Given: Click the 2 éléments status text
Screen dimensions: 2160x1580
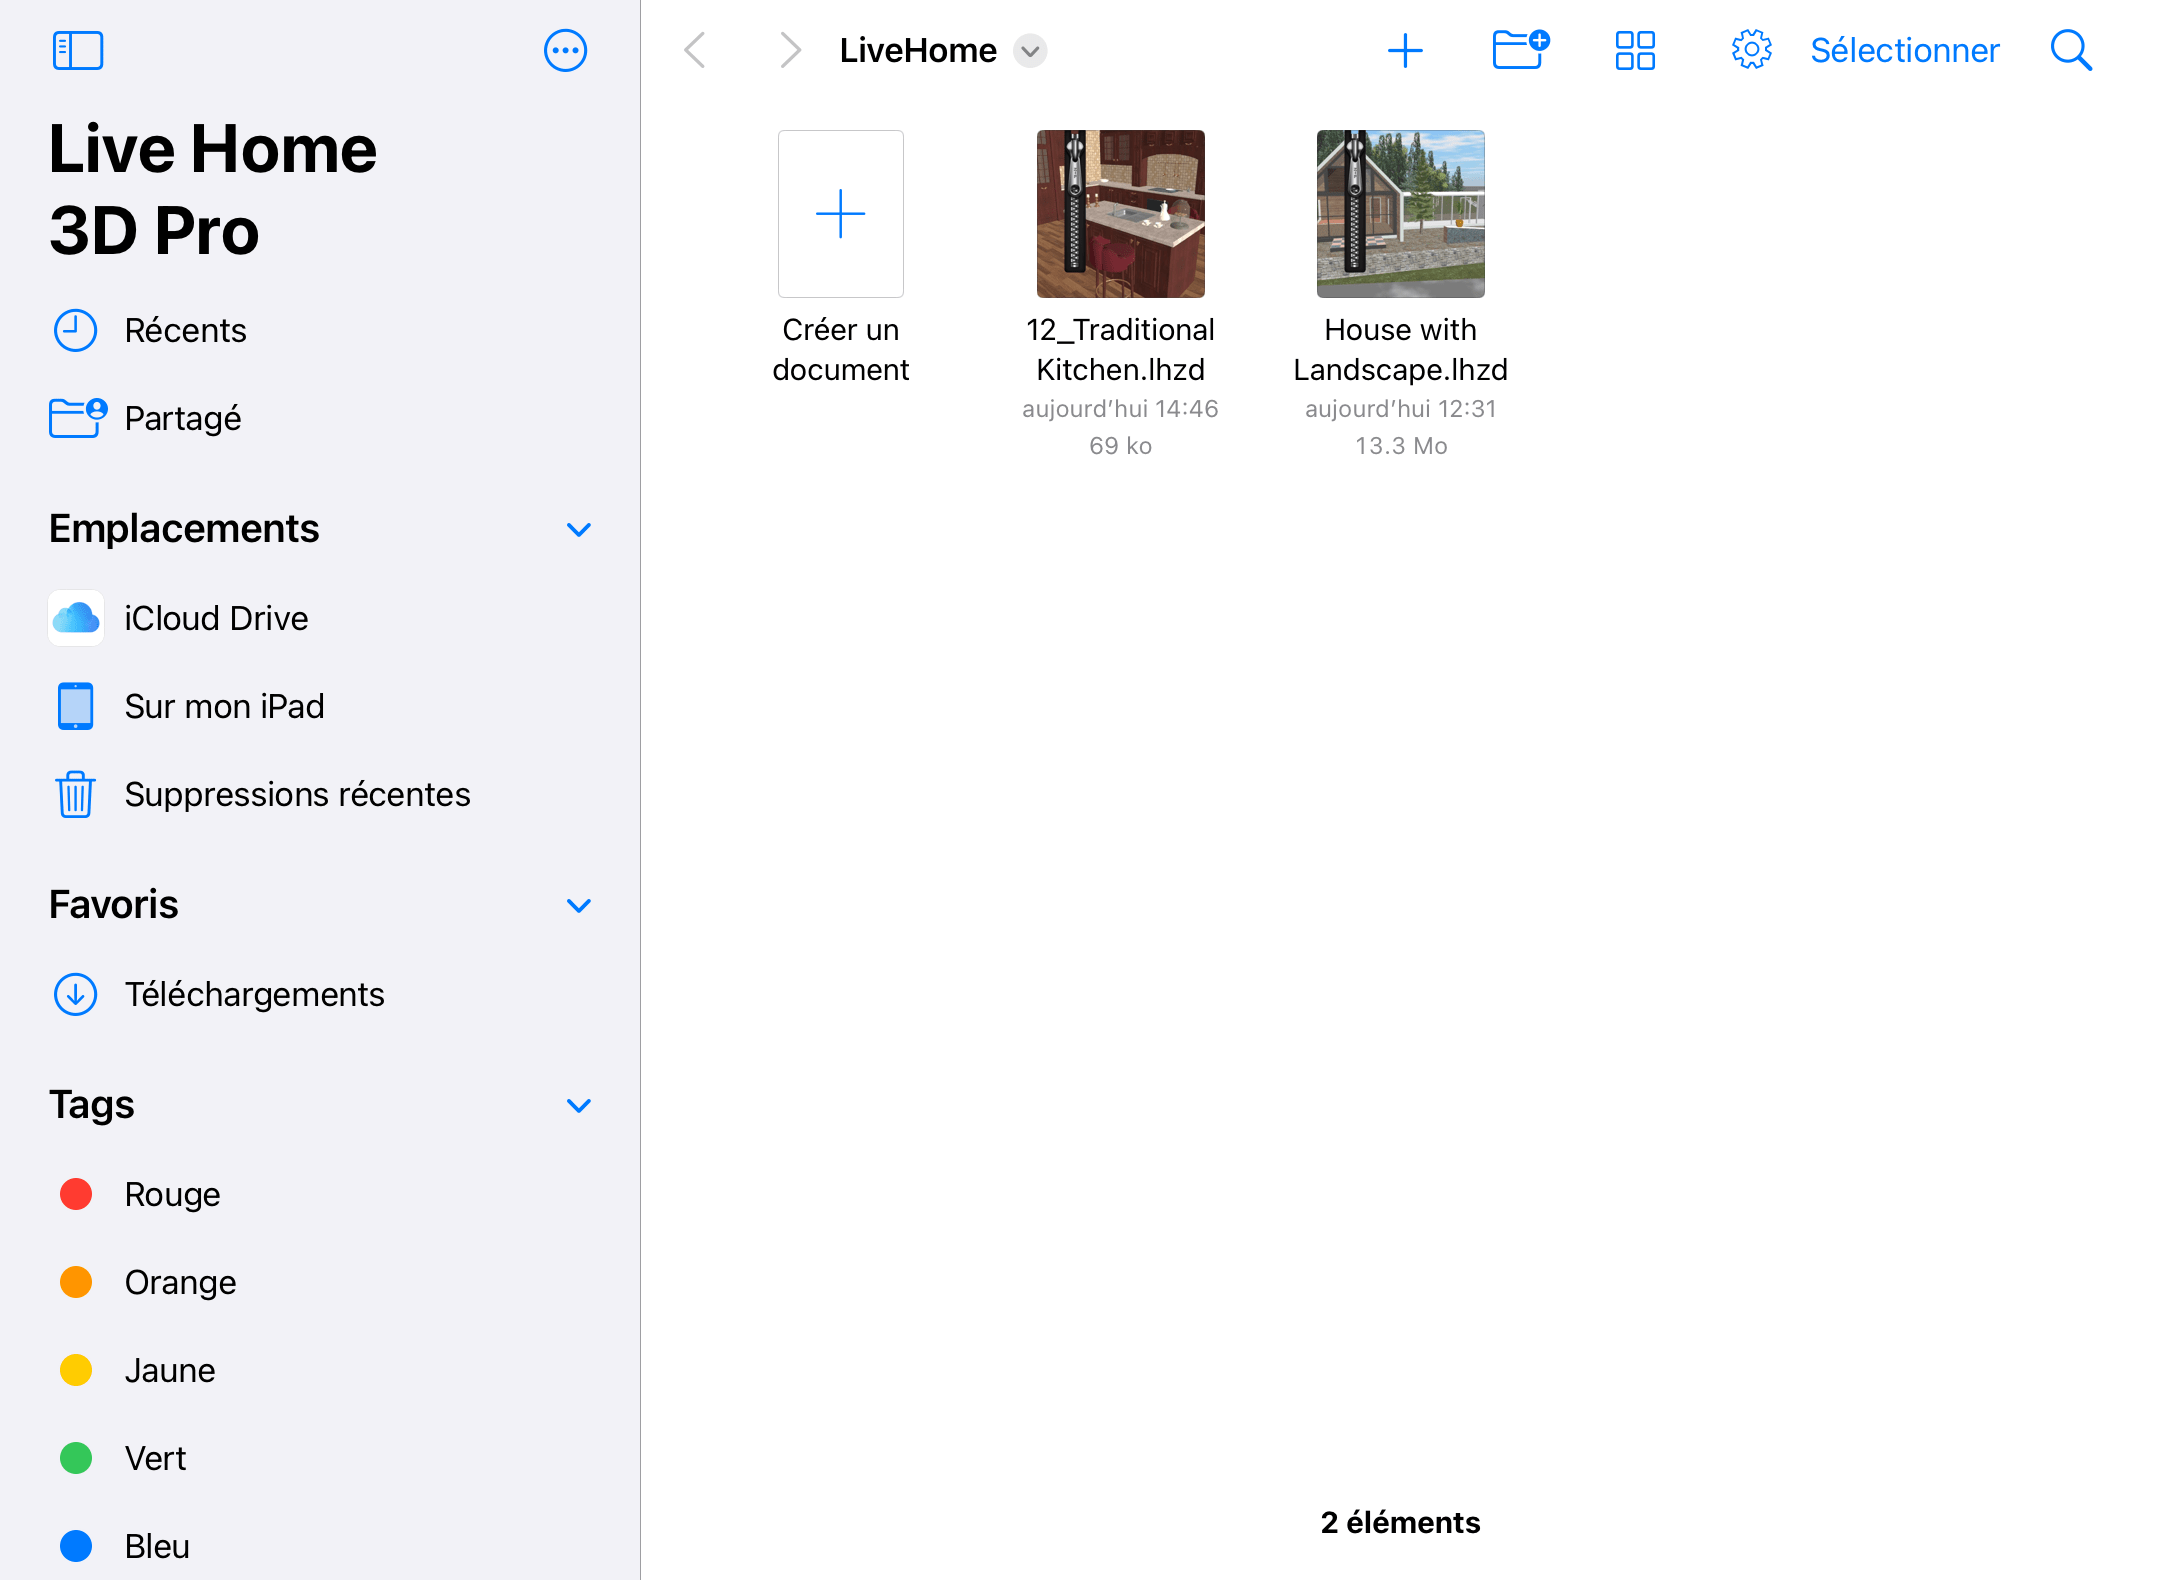Looking at the screenshot, I should tap(1400, 1522).
